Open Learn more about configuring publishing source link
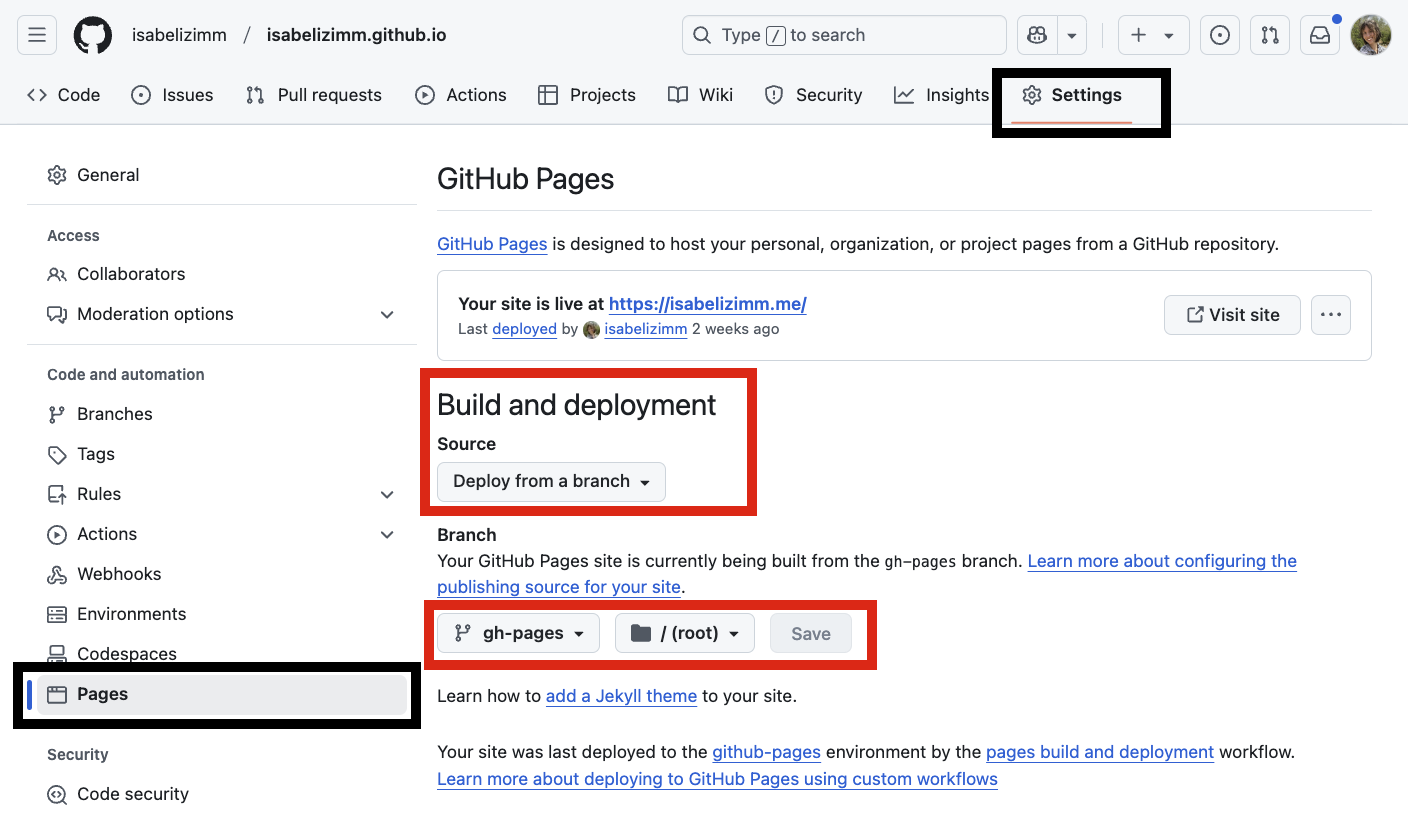1408x819 pixels. (x=1162, y=561)
